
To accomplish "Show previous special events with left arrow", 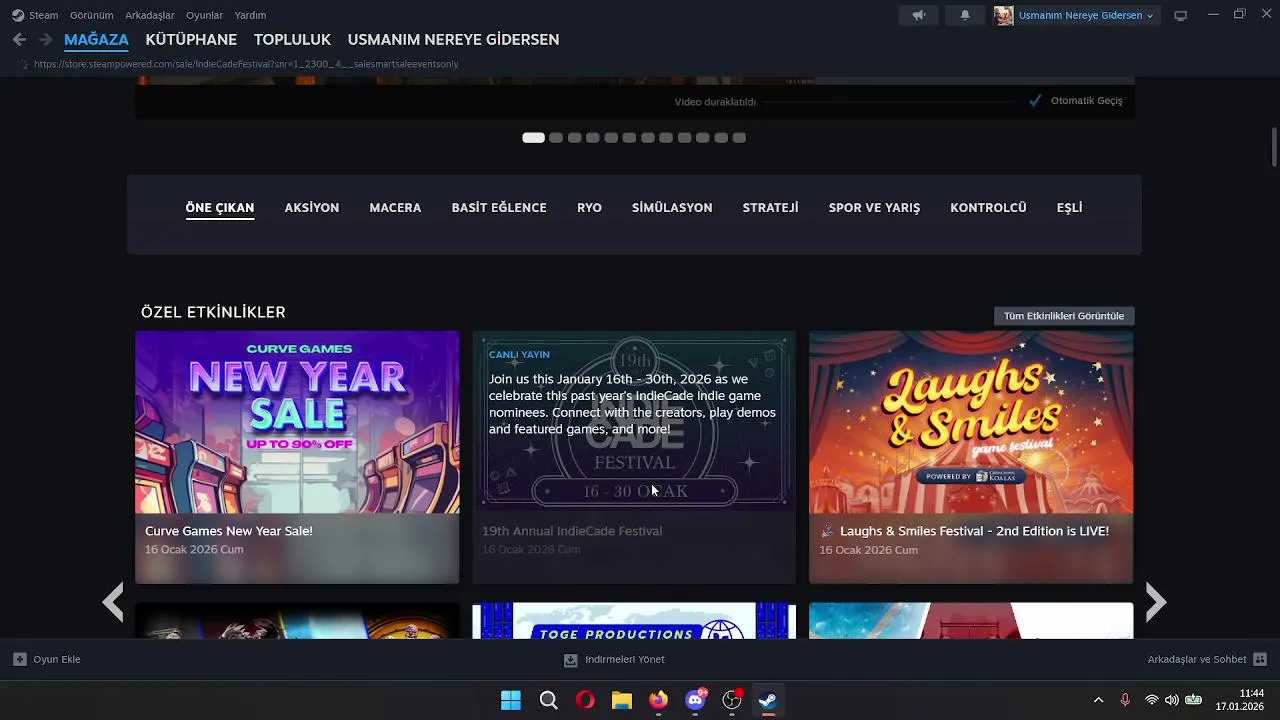I will point(113,602).
